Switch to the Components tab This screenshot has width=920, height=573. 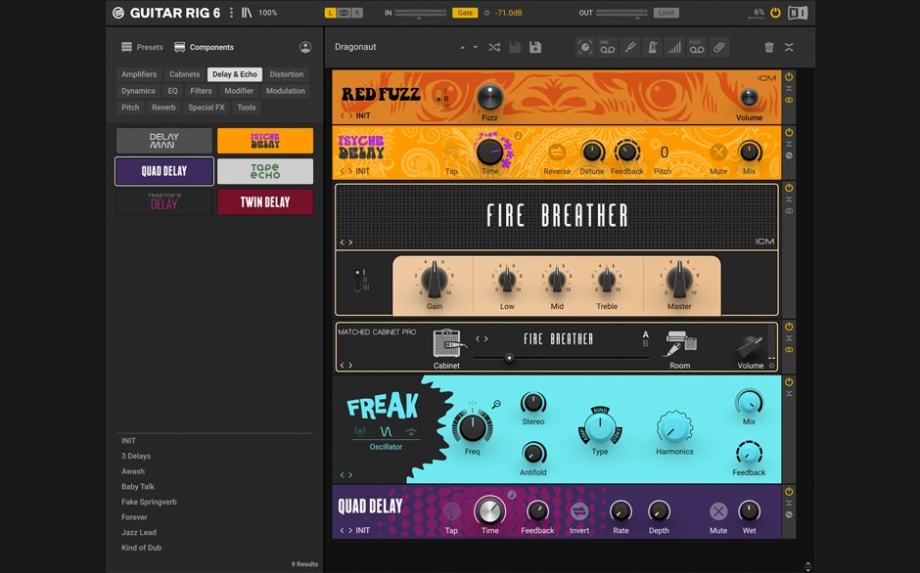click(204, 47)
